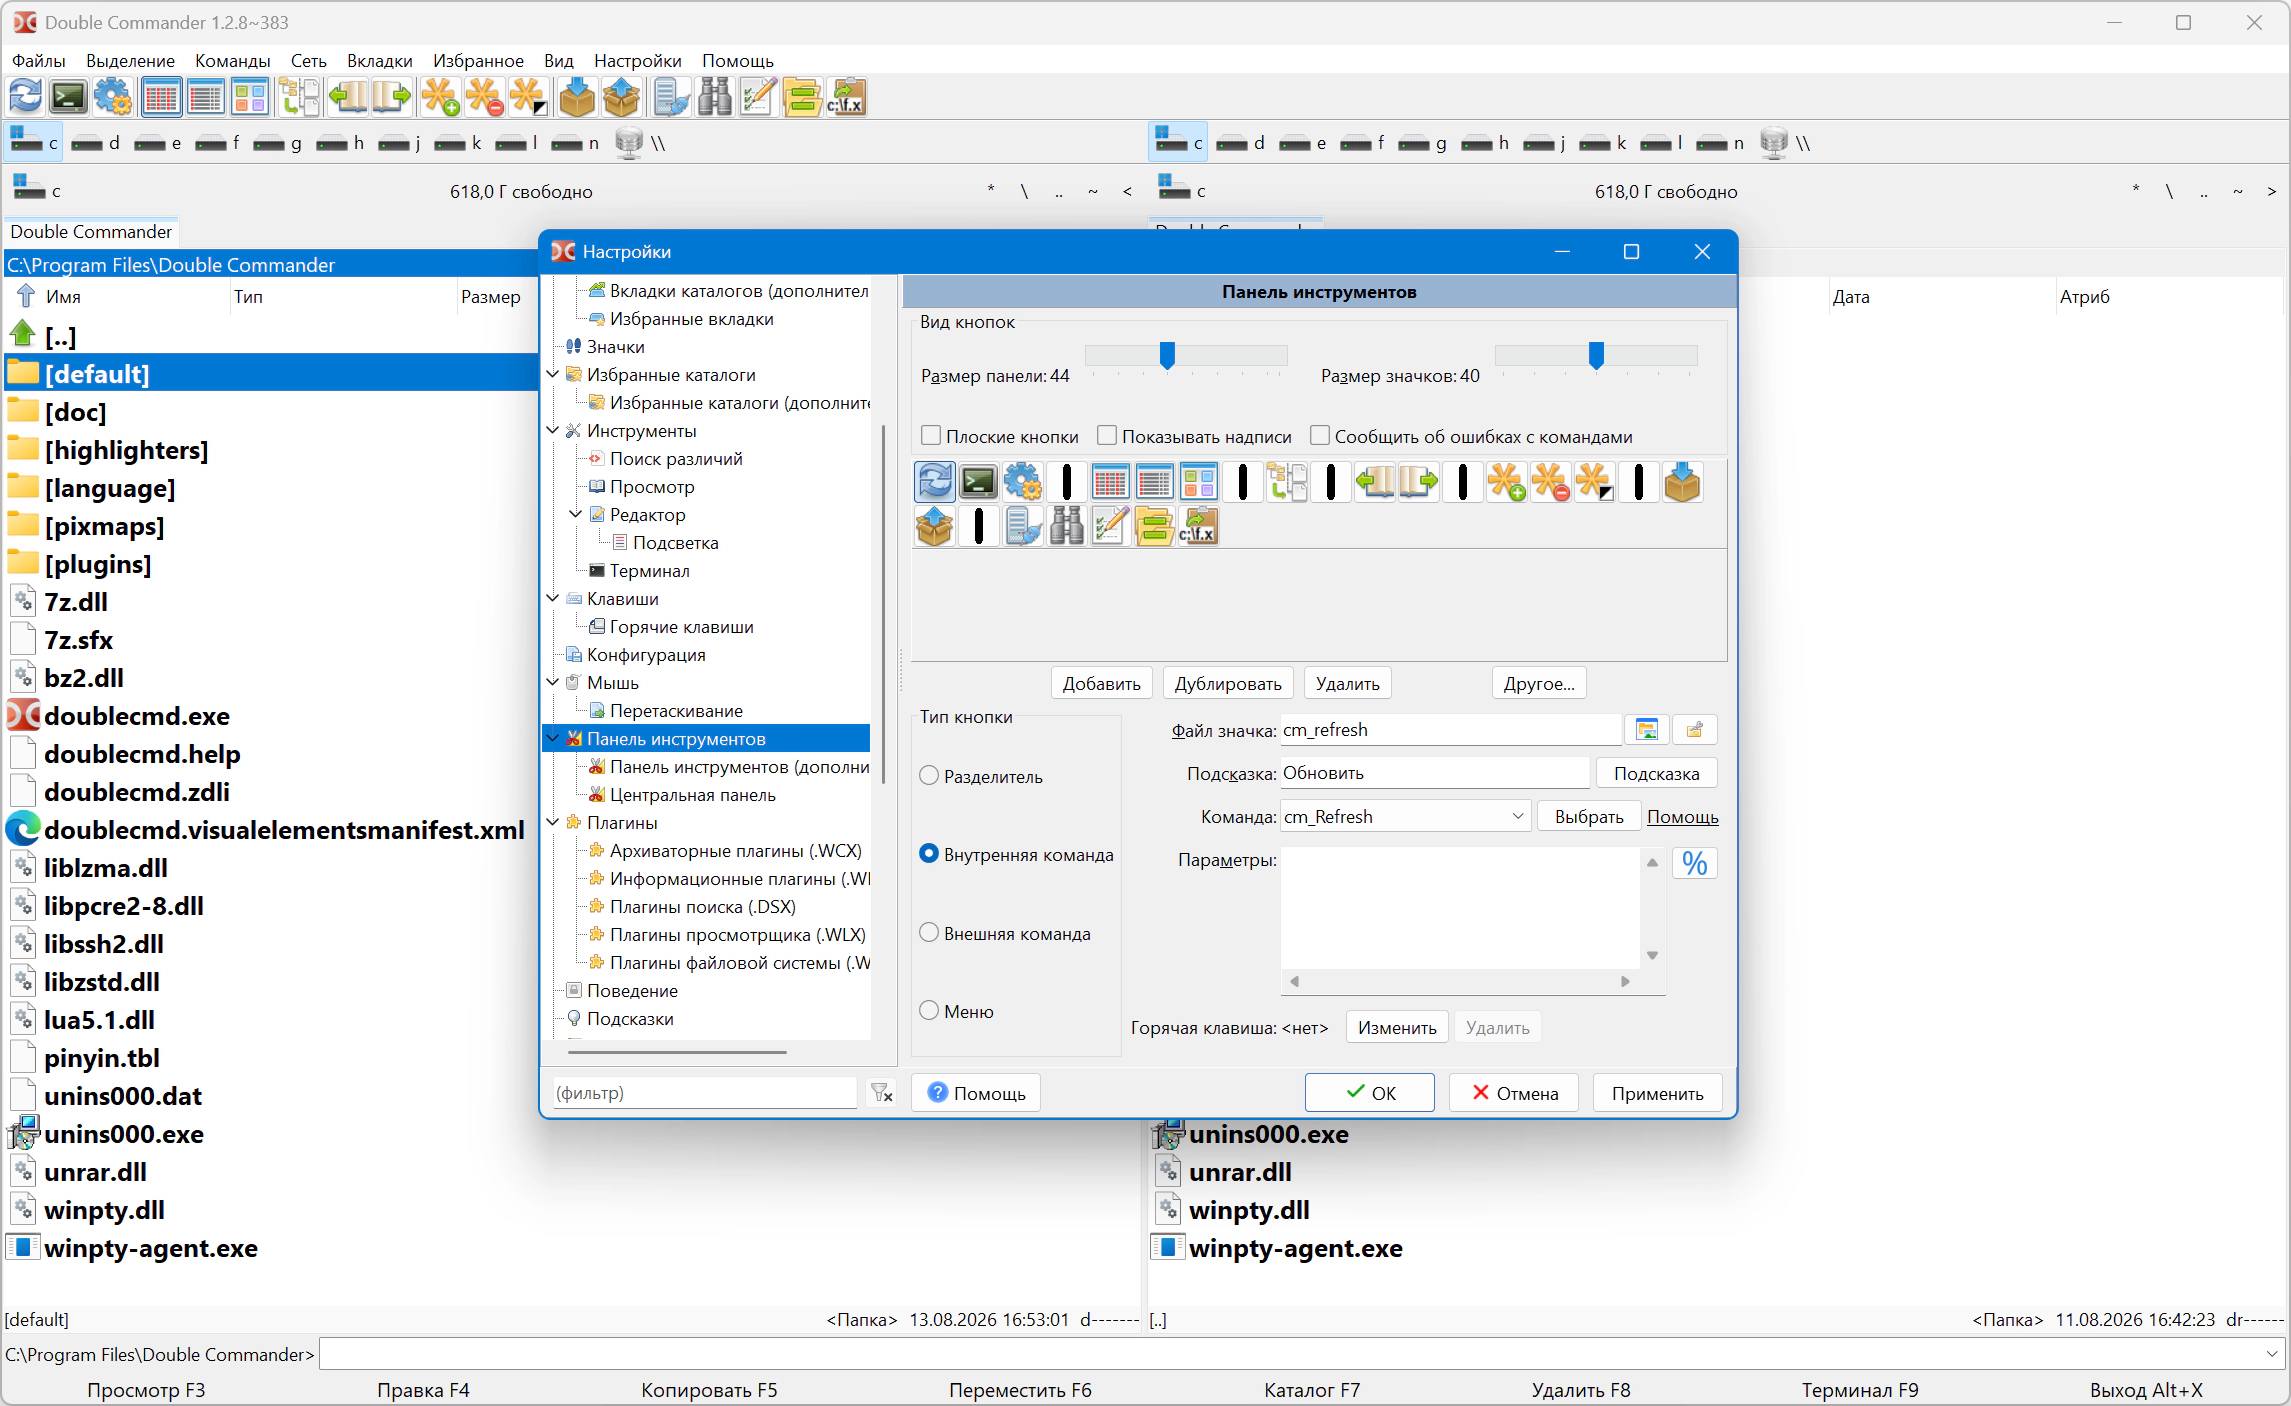Collapse the Мышь tree node
Screen dimensions: 2291x1406
(x=553, y=682)
